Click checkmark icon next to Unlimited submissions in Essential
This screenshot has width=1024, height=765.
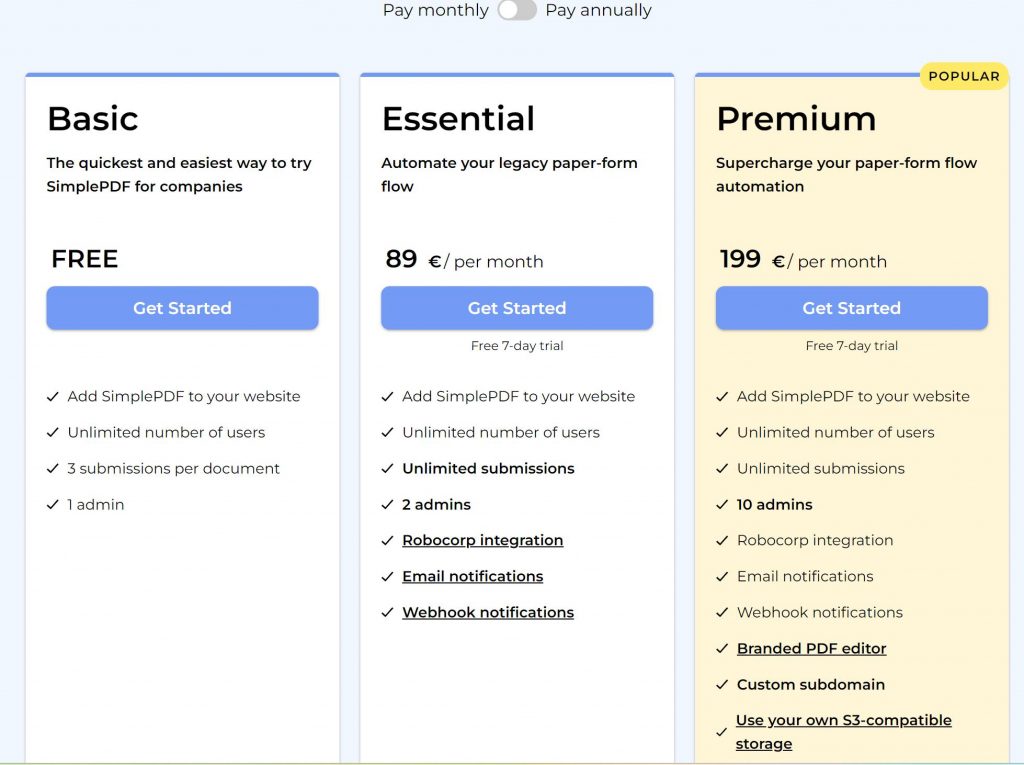point(388,468)
